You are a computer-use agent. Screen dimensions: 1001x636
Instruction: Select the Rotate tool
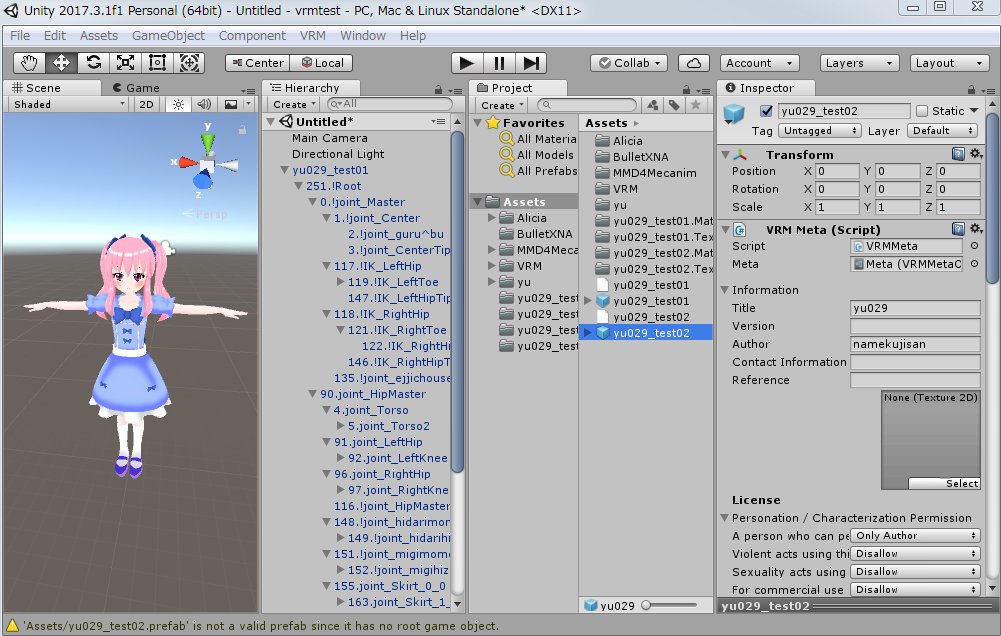click(x=93, y=63)
